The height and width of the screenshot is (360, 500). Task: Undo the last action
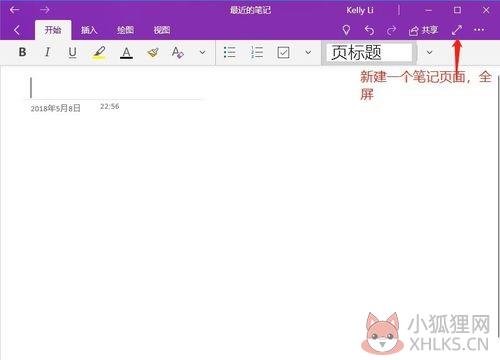[369, 30]
